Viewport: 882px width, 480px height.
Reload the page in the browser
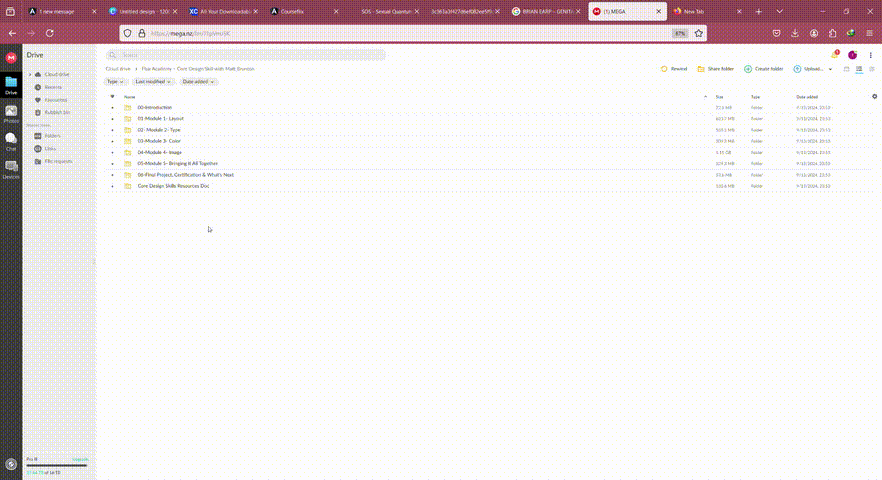tap(50, 33)
